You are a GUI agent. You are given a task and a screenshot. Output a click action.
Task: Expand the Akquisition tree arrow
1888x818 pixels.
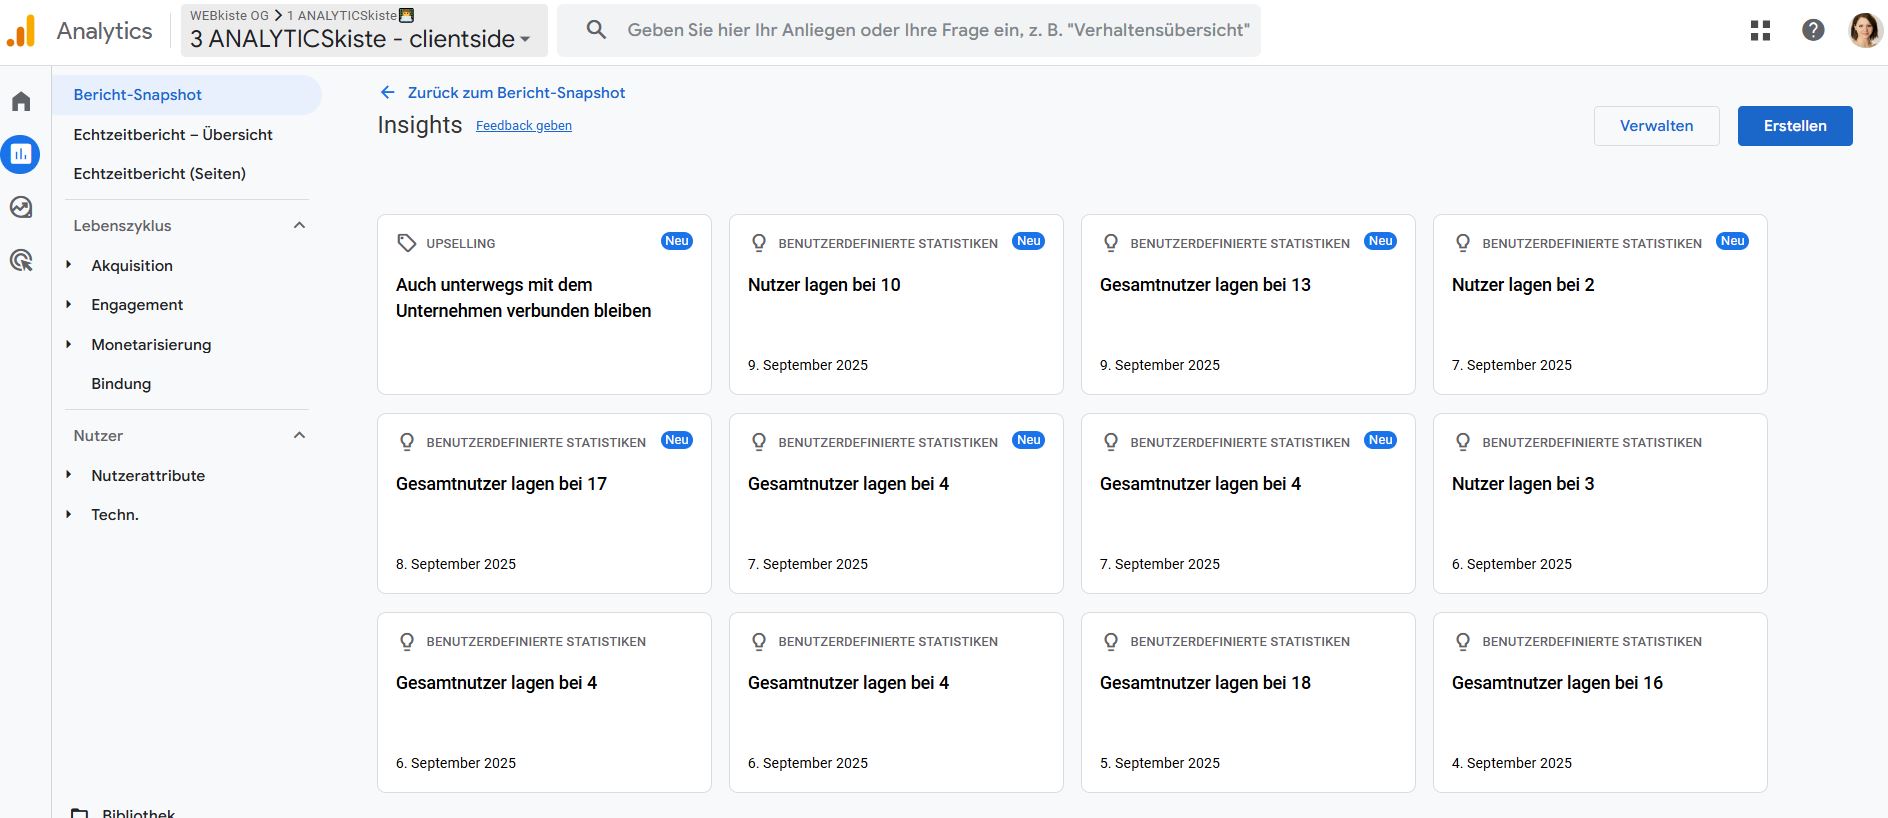[69, 265]
